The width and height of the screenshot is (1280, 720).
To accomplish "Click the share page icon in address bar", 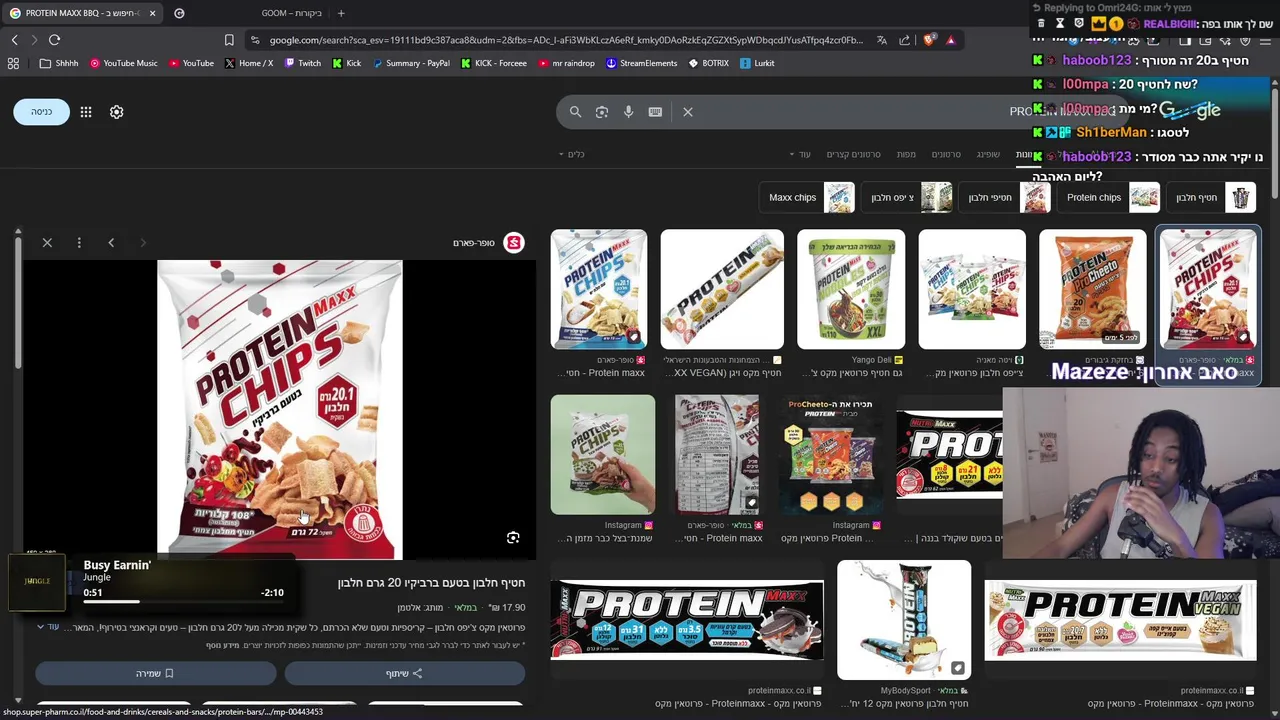I will [905, 40].
